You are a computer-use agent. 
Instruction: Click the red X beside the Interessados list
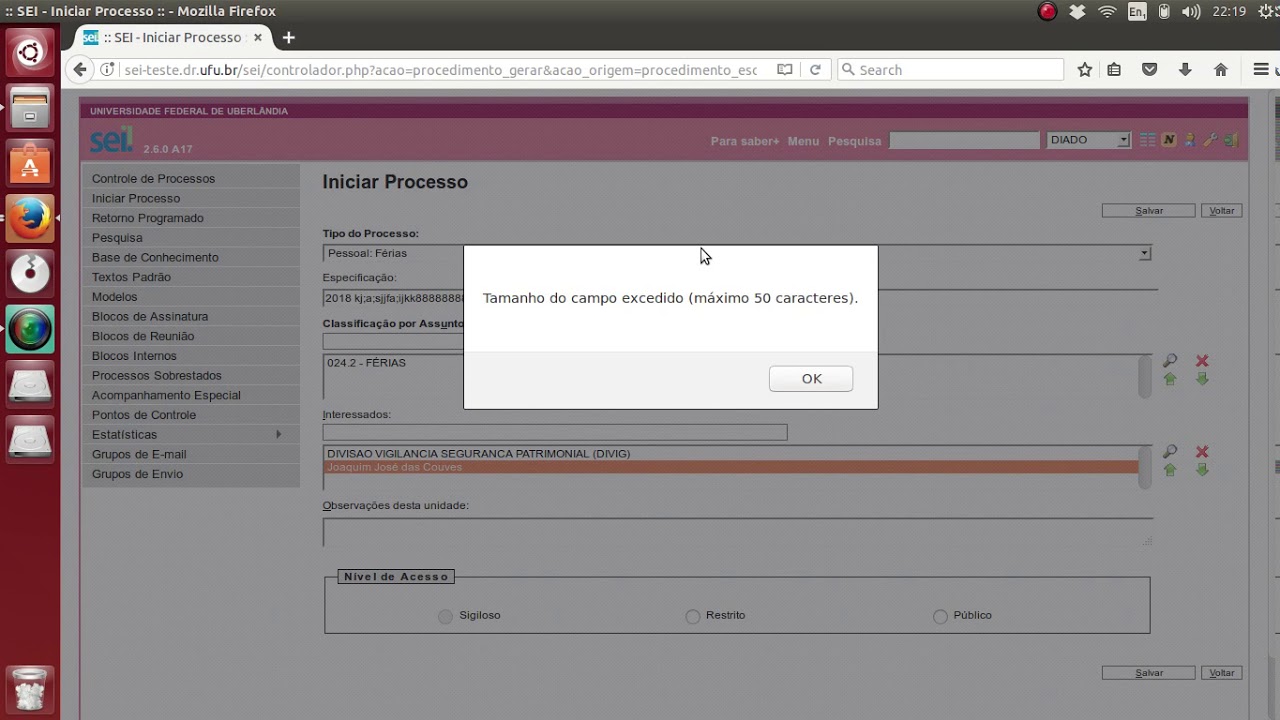[1202, 451]
